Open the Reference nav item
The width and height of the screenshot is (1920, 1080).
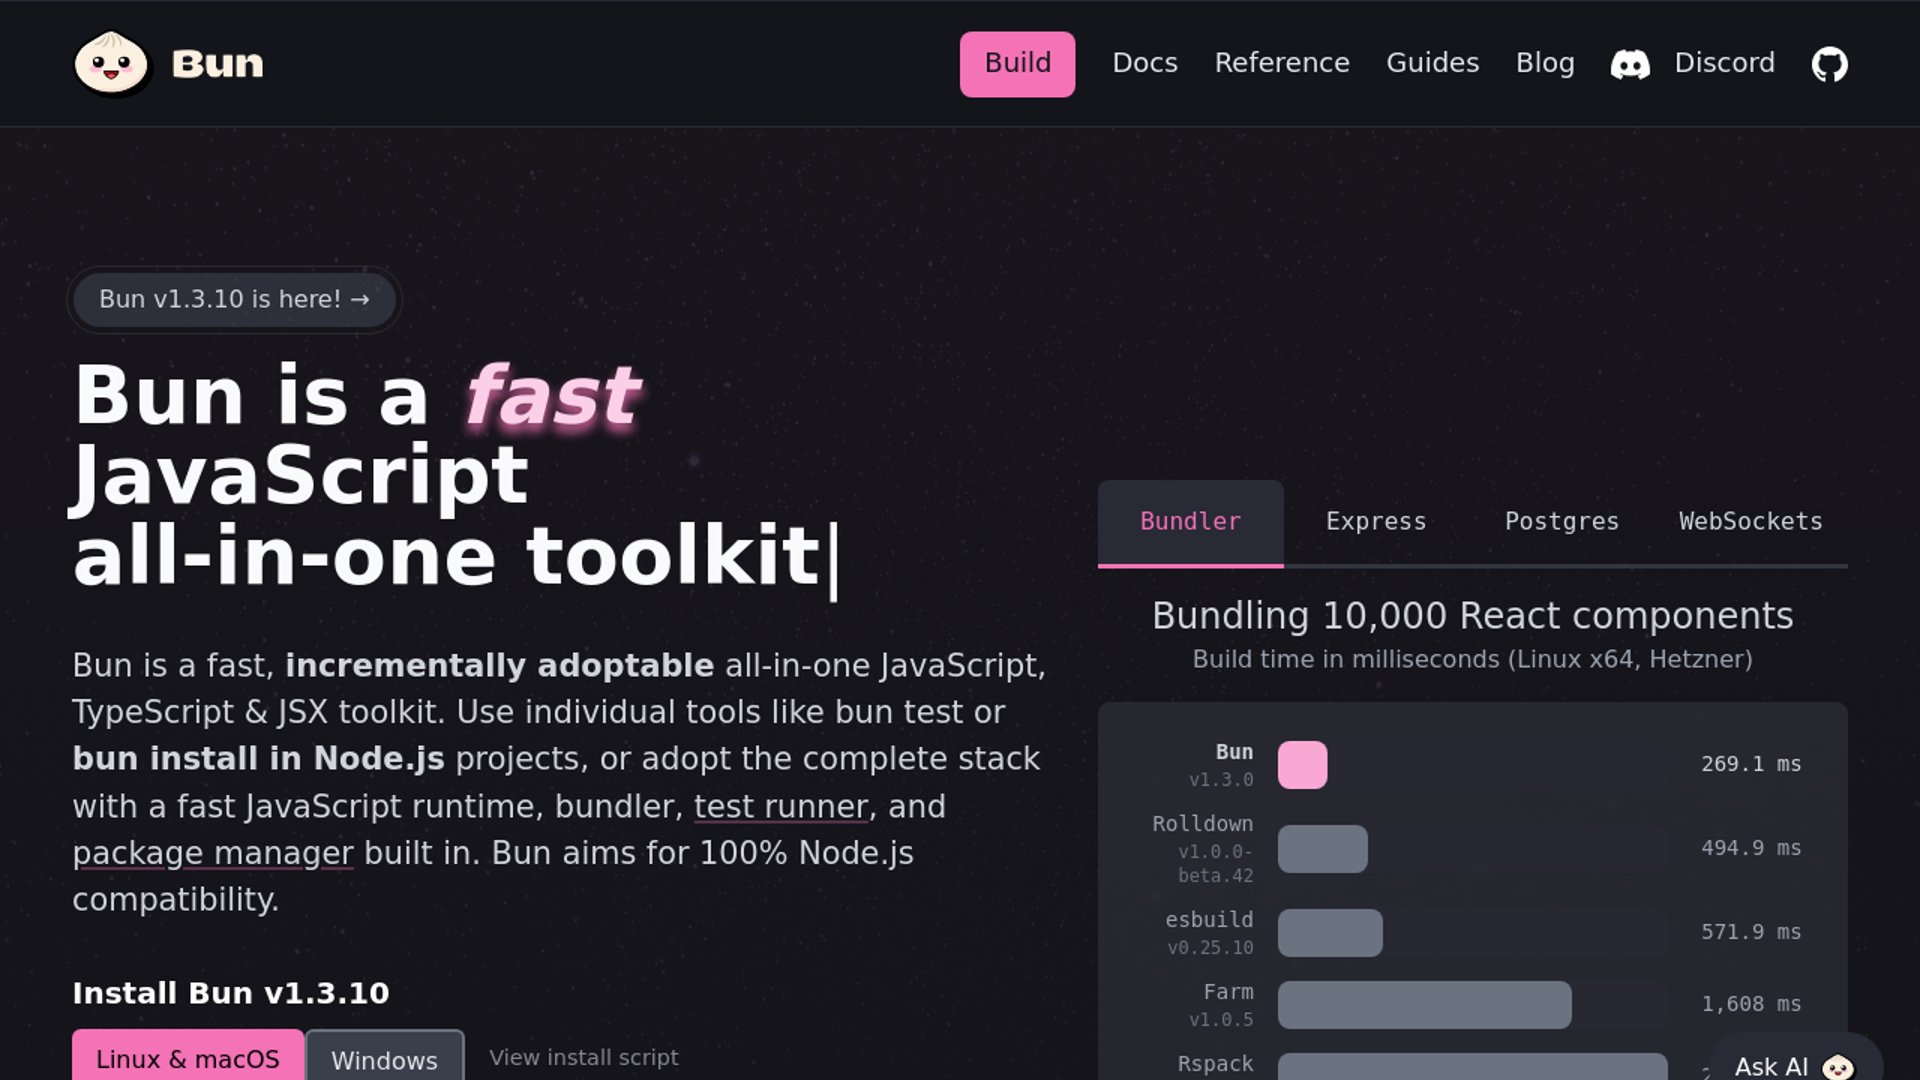[1281, 63]
